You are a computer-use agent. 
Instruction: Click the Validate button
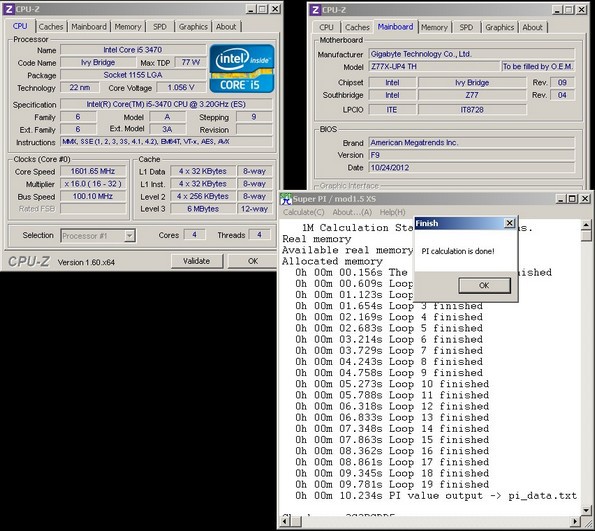(x=197, y=261)
